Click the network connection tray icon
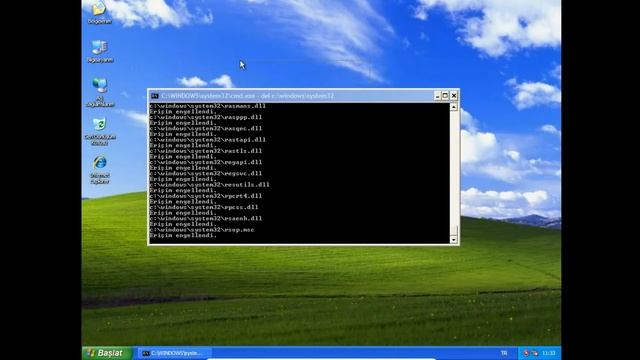Screen dimensions: 640x360 [534, 353]
